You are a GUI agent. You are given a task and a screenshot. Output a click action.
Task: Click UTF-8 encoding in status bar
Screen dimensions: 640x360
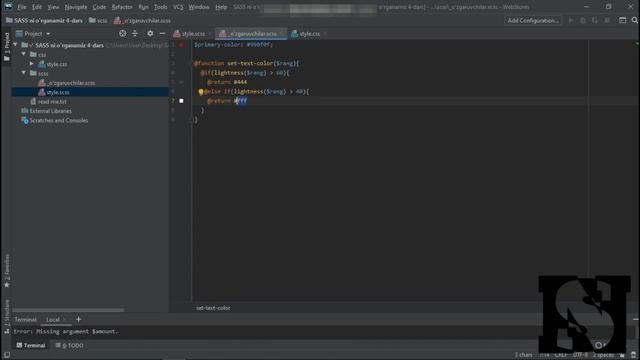click(580, 355)
